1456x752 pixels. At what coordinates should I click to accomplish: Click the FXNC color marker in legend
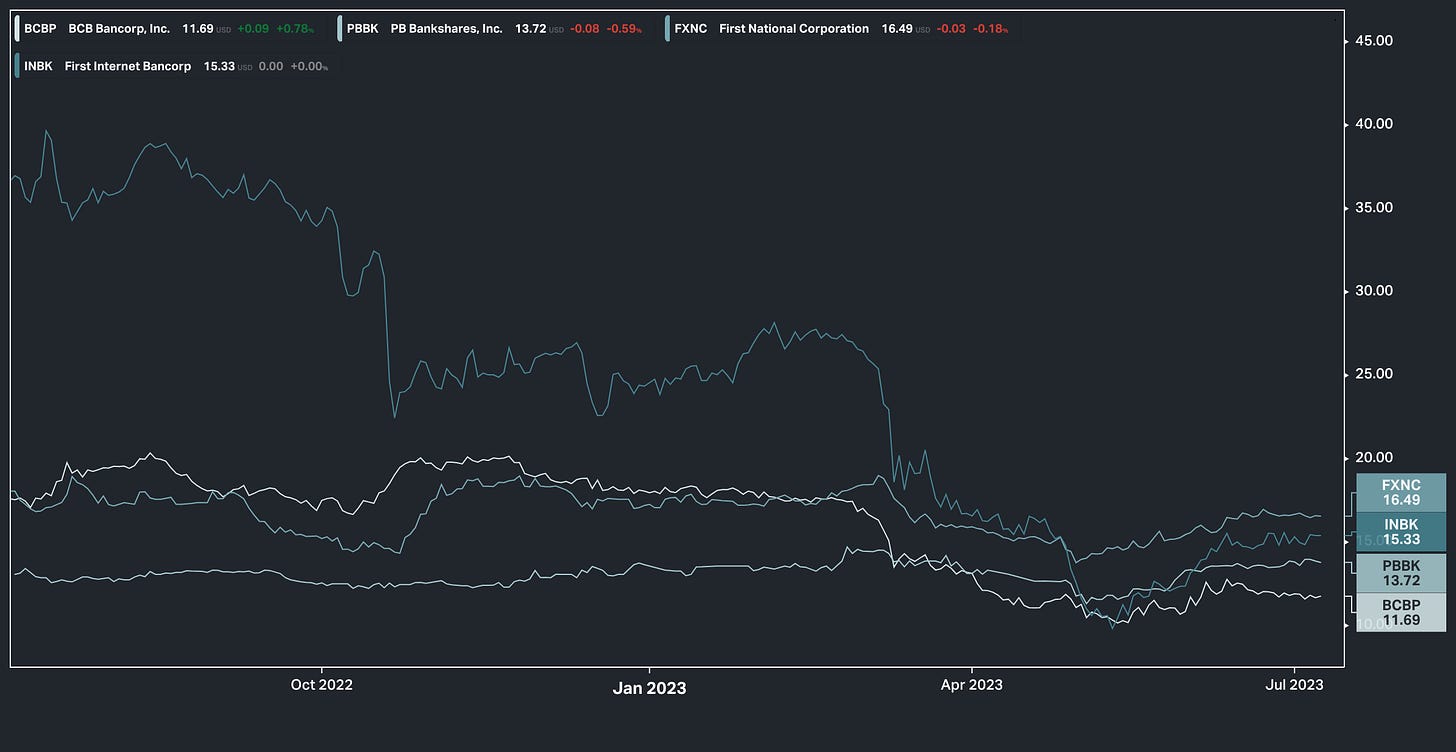(668, 29)
